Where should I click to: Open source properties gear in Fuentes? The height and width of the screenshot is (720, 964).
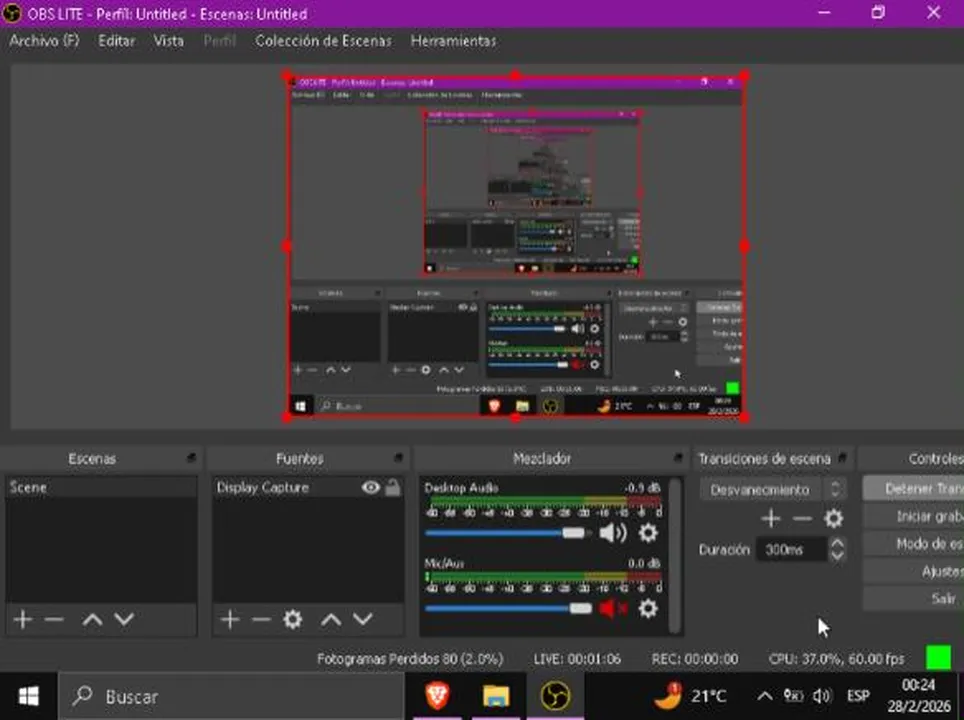tap(293, 619)
